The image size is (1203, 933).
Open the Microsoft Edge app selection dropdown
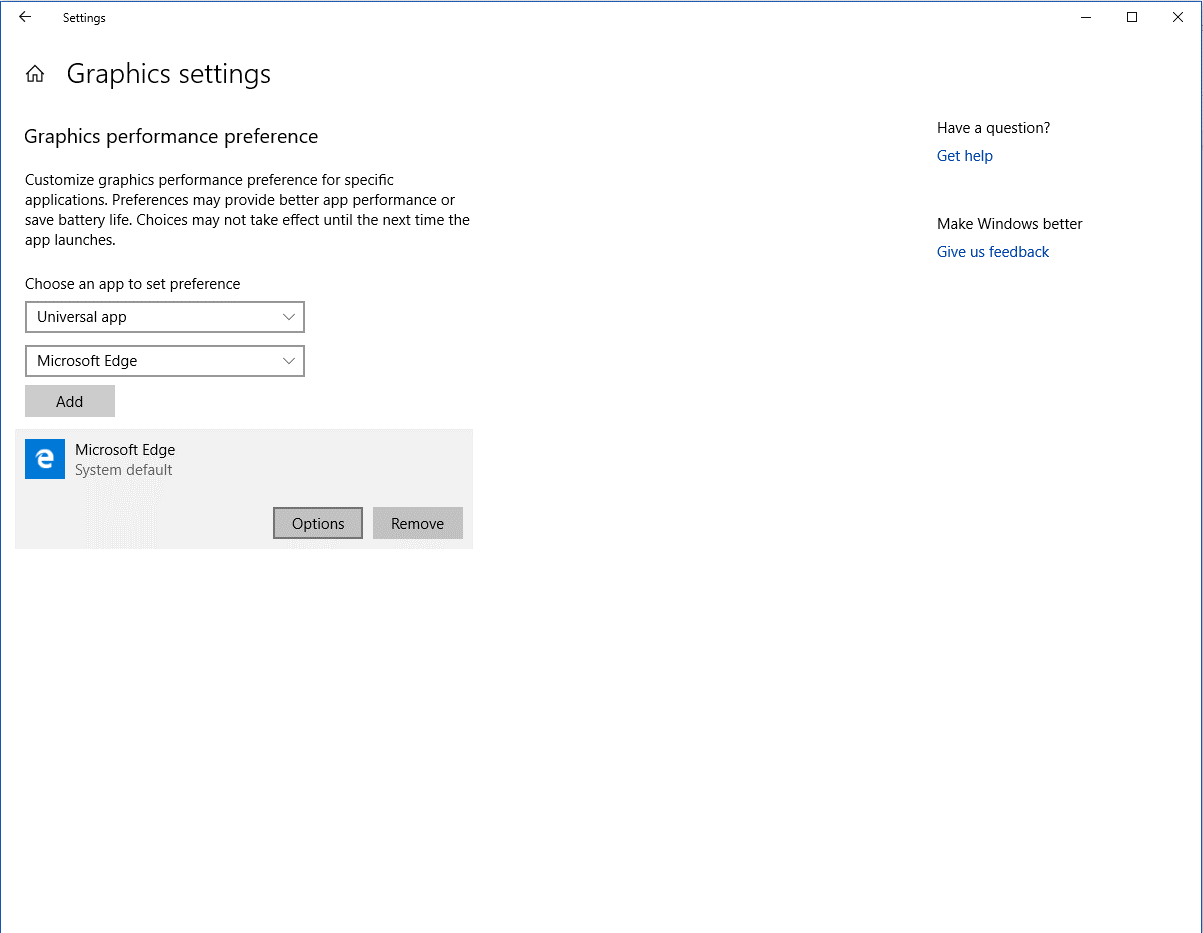165,361
